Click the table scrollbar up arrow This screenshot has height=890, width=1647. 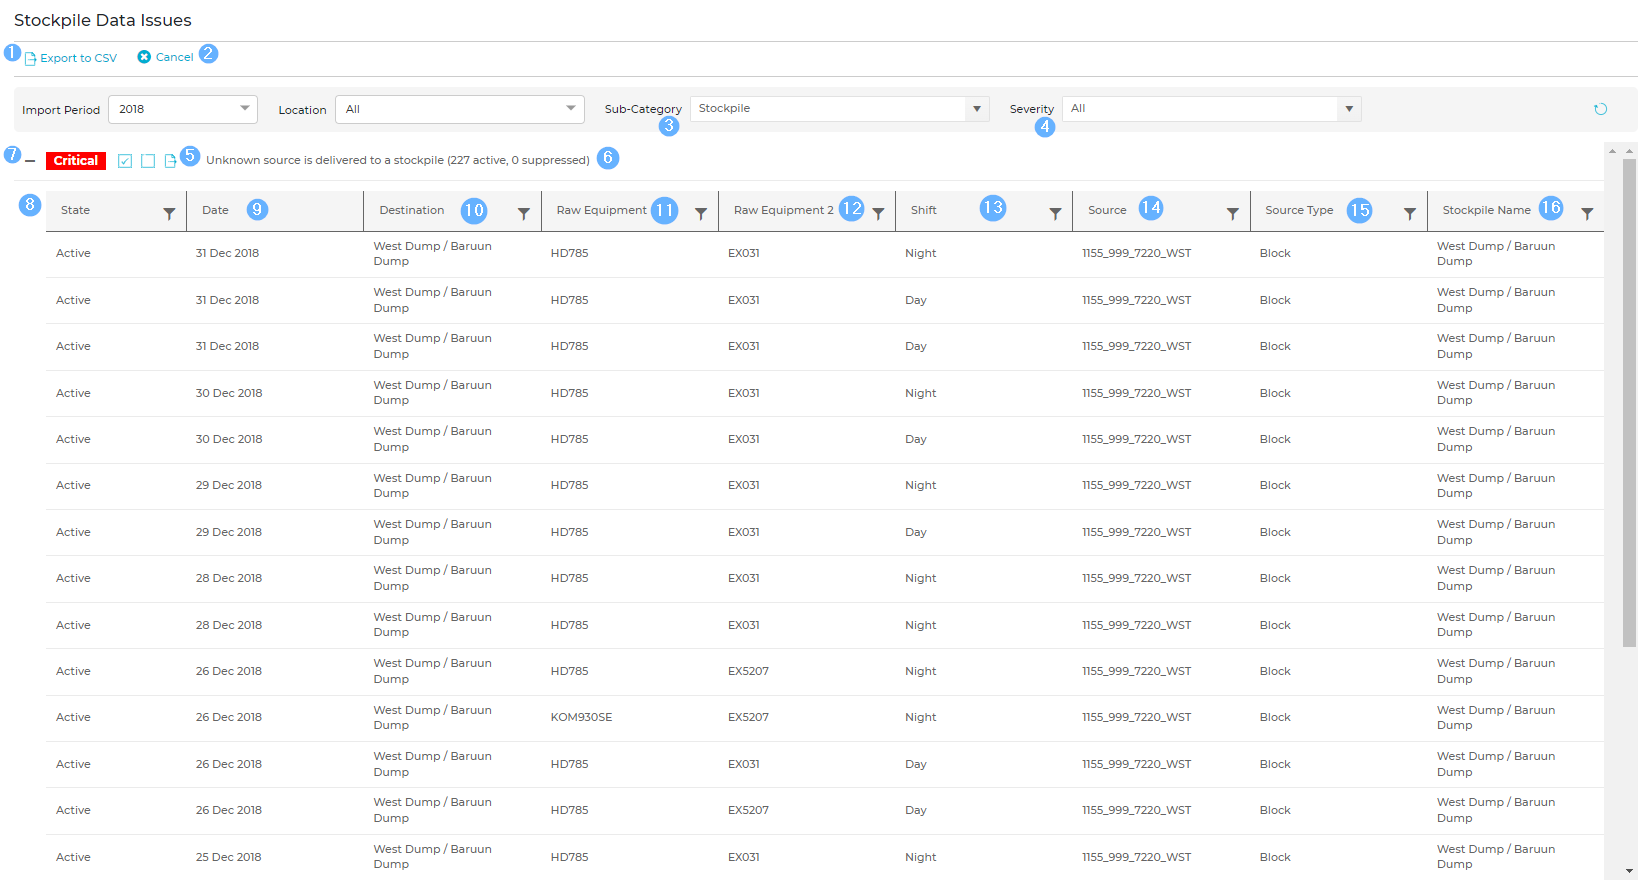click(1630, 150)
